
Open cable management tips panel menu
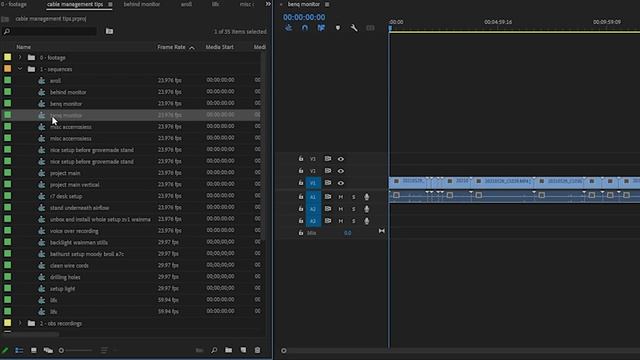[110, 4]
